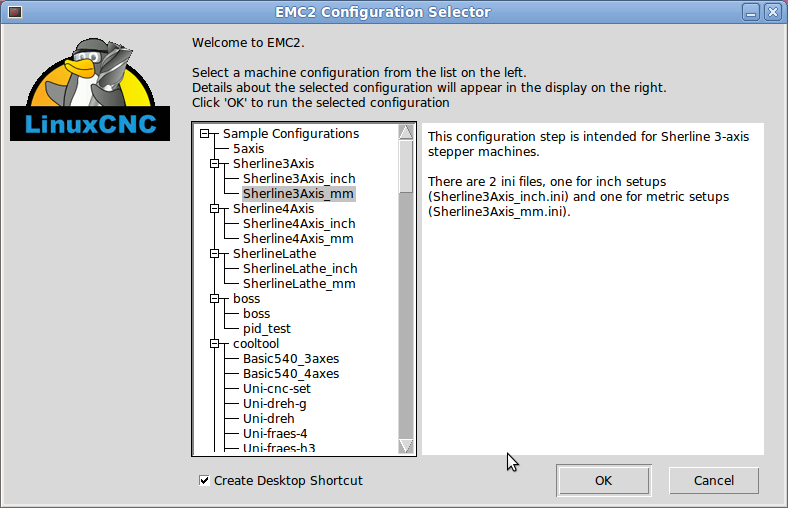Choose the Uni-dreh-g configuration

[x=274, y=404]
